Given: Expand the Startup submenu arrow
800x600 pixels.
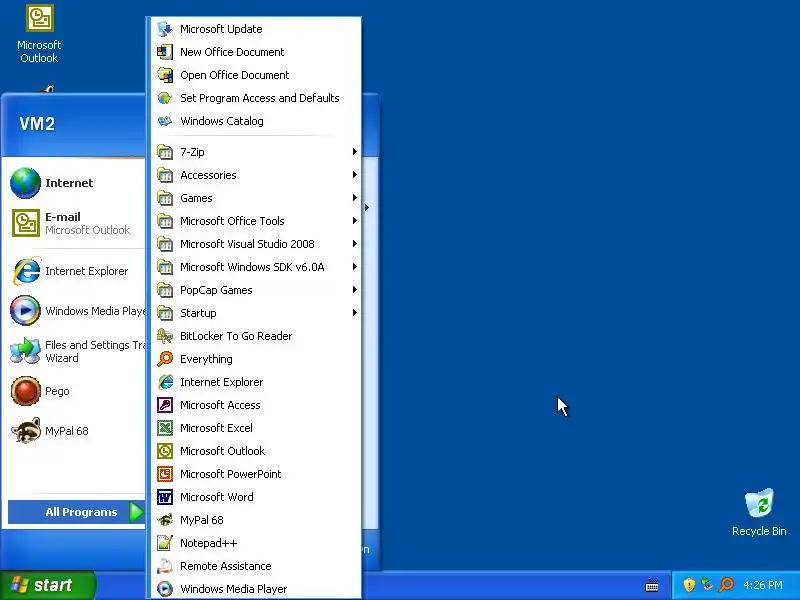Looking at the screenshot, I should 355,312.
